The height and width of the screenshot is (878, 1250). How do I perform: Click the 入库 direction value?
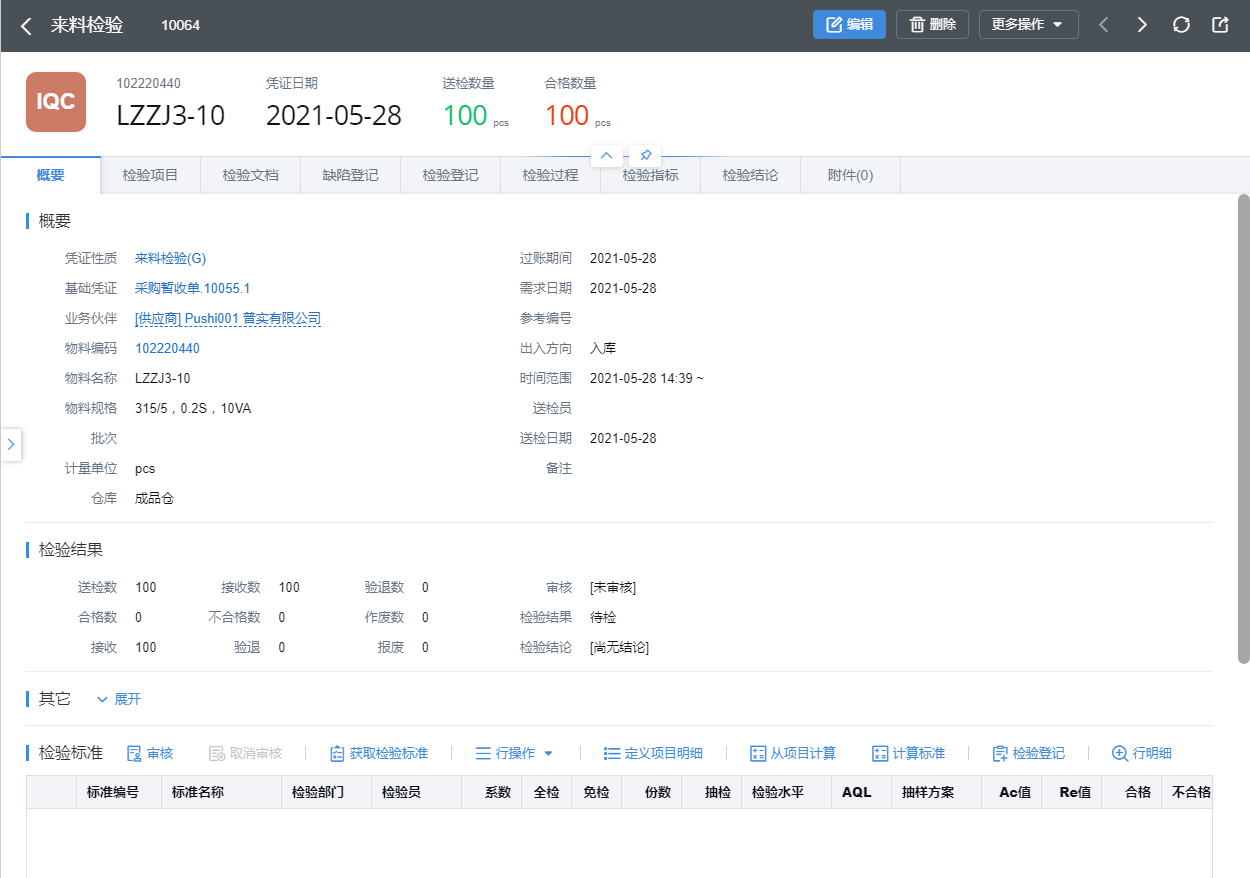click(603, 348)
